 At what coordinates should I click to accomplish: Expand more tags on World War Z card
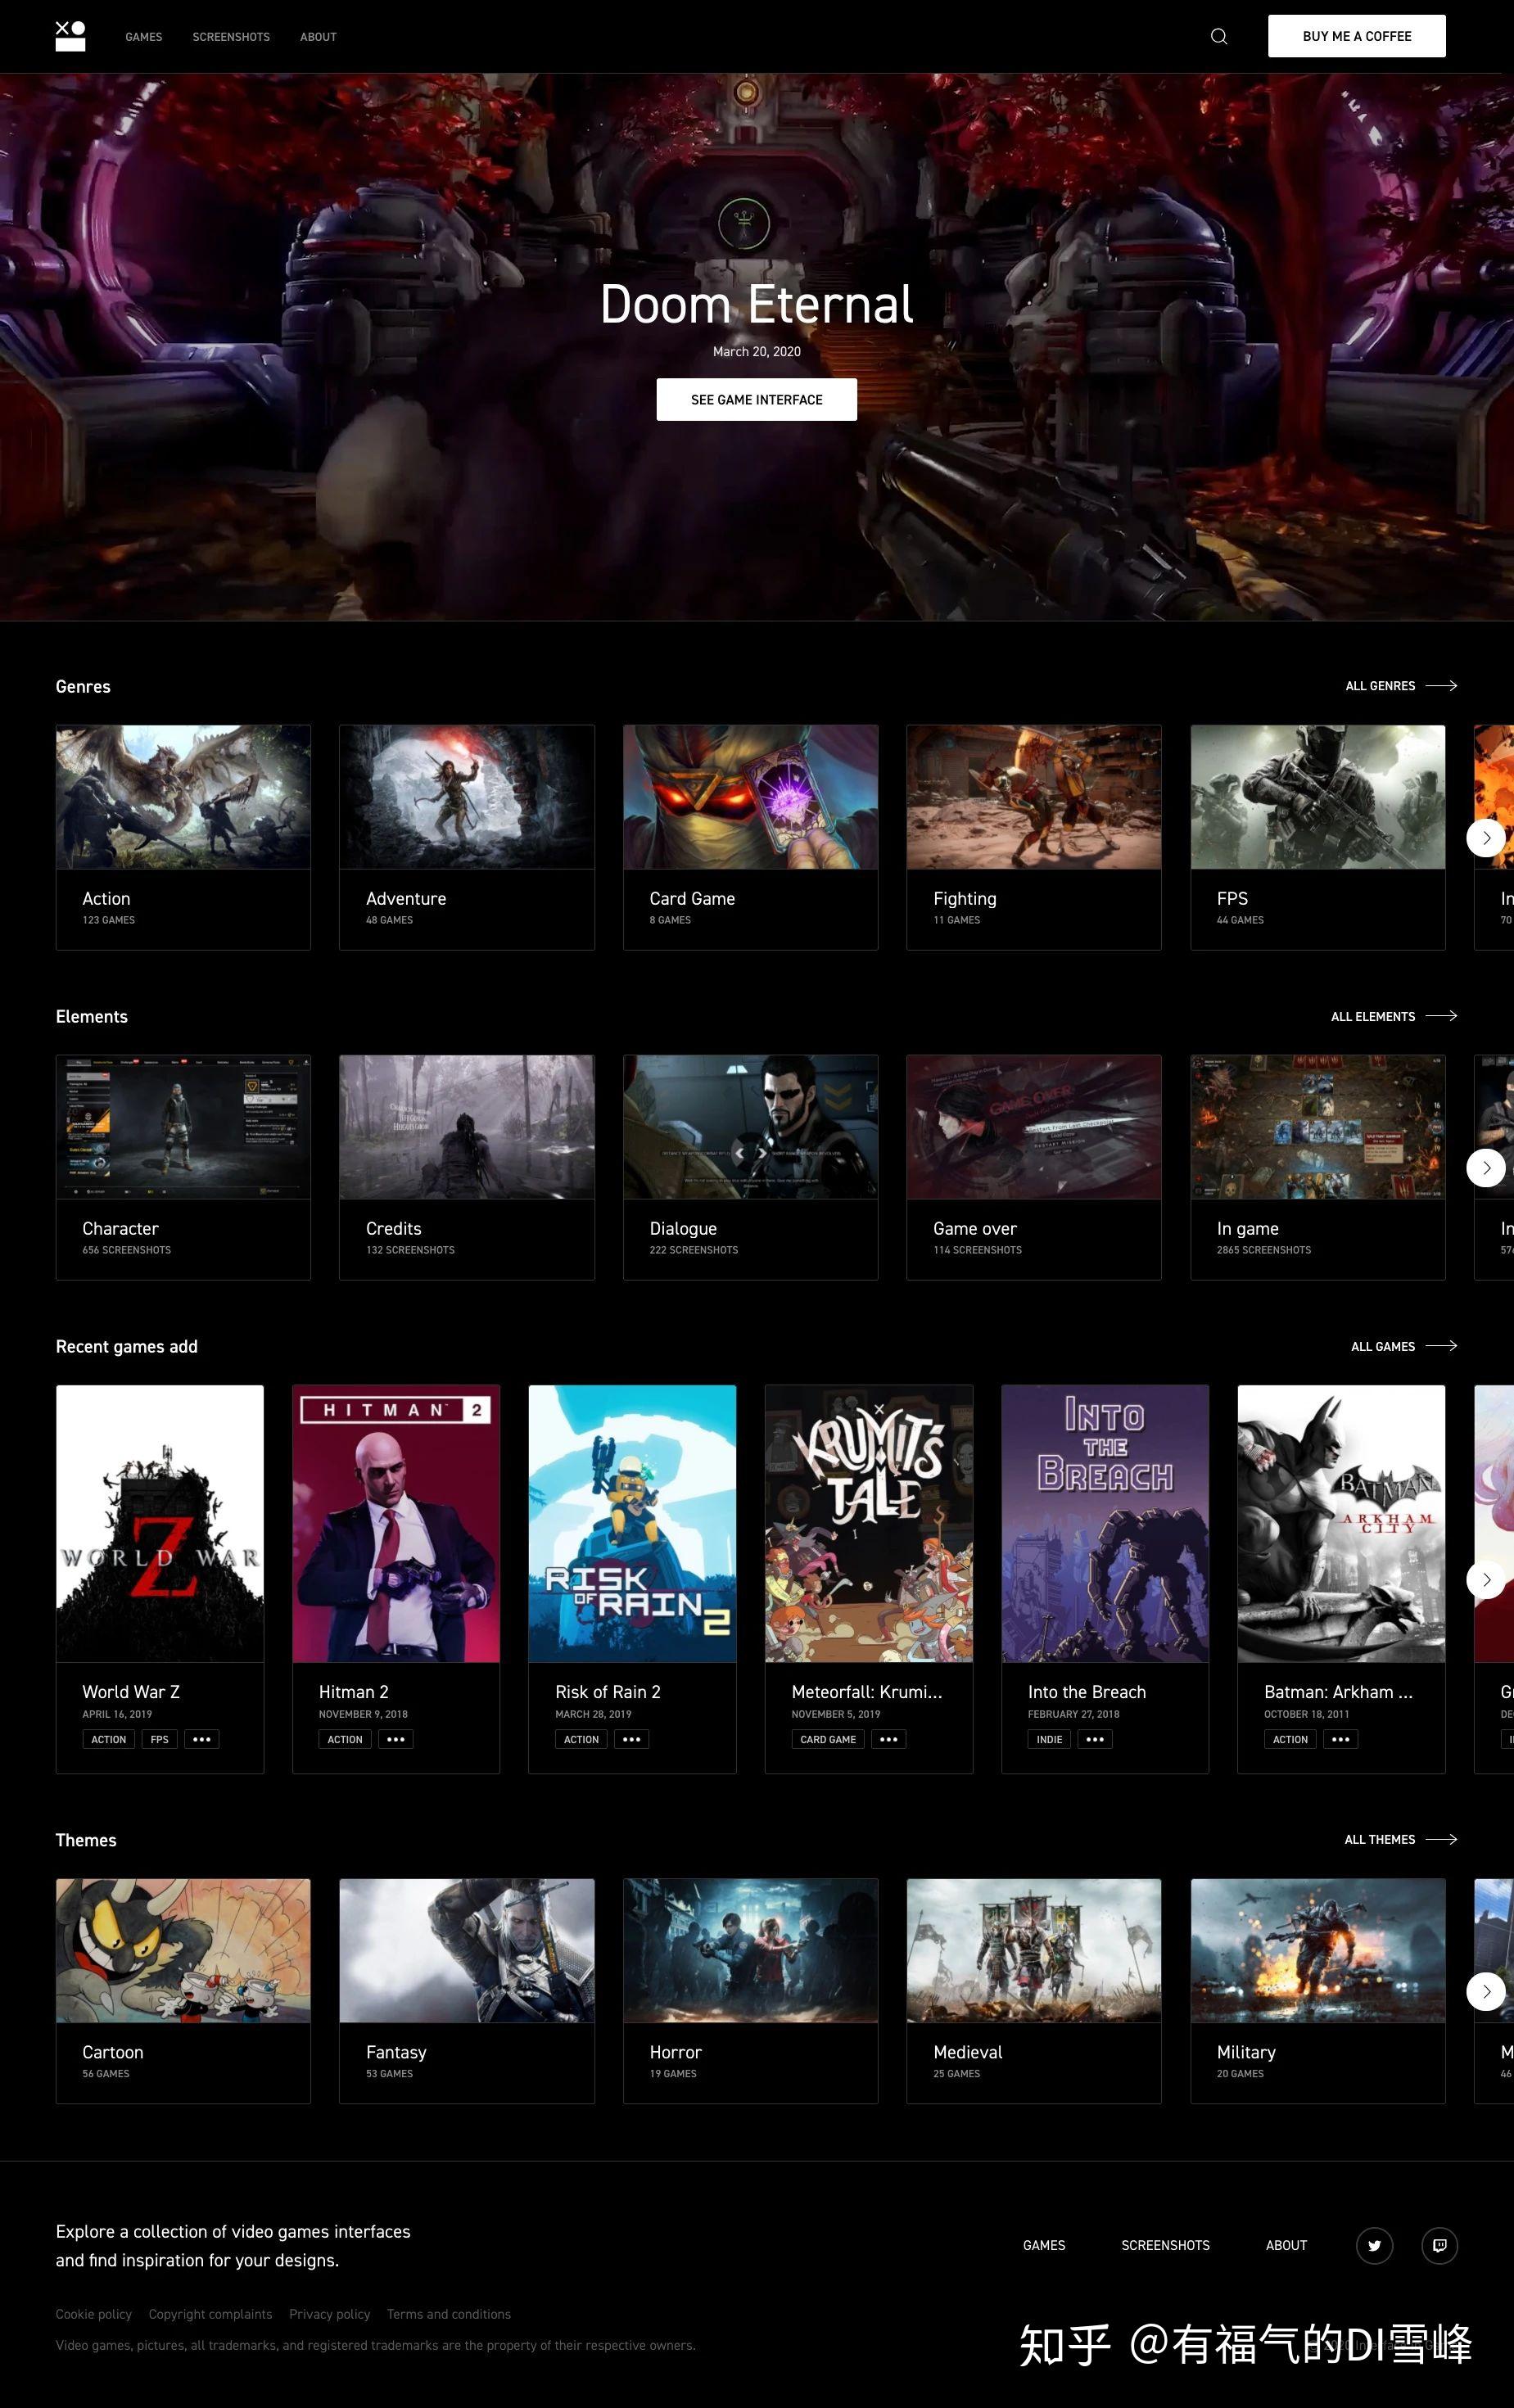pos(201,1739)
